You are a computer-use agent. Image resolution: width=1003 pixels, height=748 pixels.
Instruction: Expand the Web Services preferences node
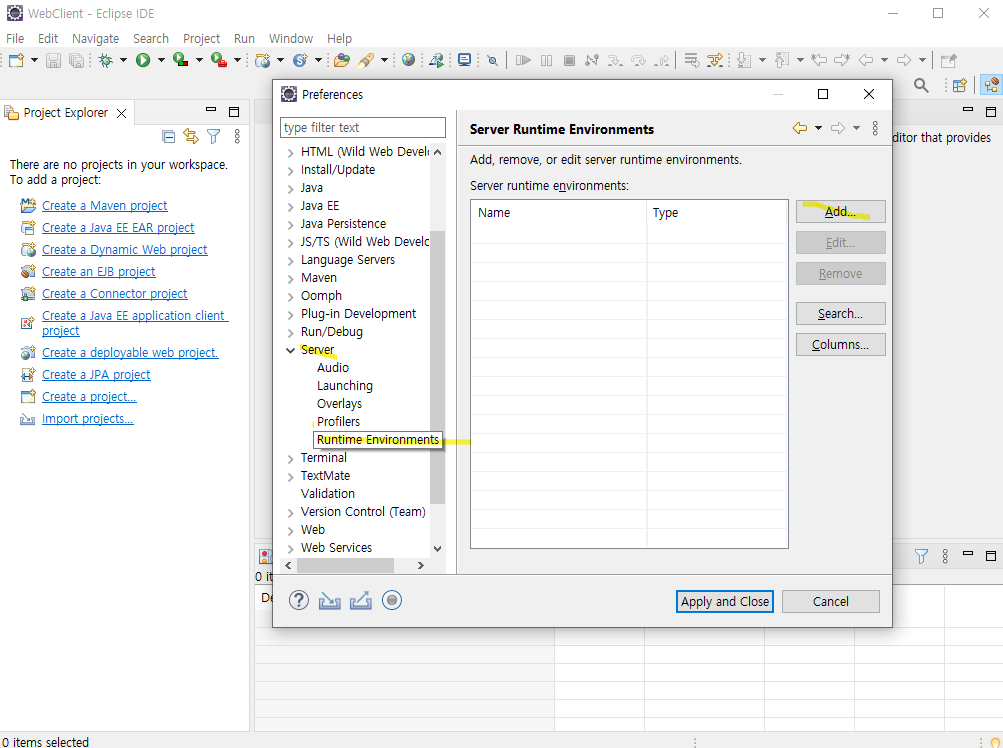click(x=290, y=548)
